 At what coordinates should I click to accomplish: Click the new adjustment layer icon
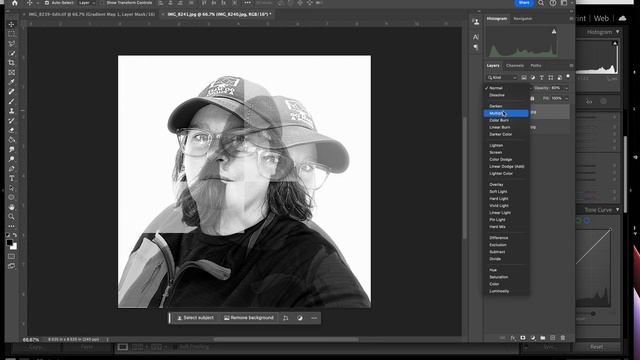533,338
